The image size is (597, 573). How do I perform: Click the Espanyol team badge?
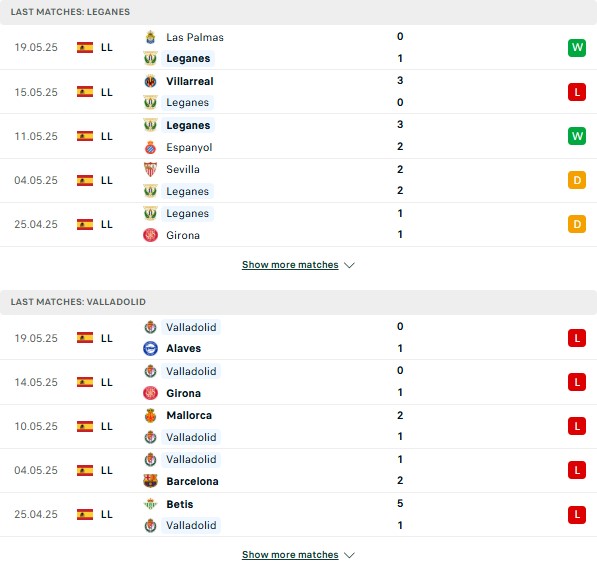150,147
